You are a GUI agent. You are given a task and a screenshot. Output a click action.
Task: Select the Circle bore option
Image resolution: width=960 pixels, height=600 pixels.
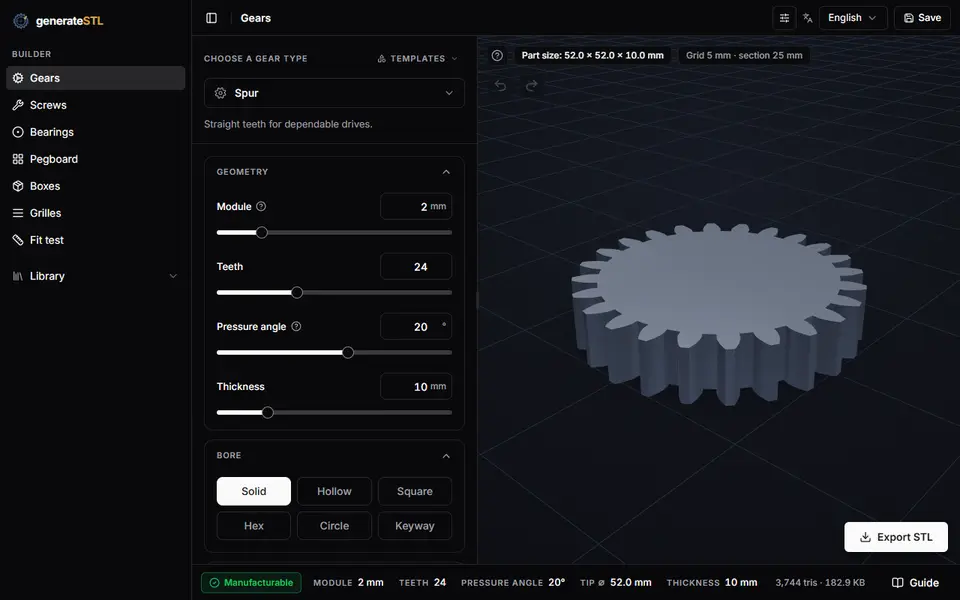tap(334, 525)
